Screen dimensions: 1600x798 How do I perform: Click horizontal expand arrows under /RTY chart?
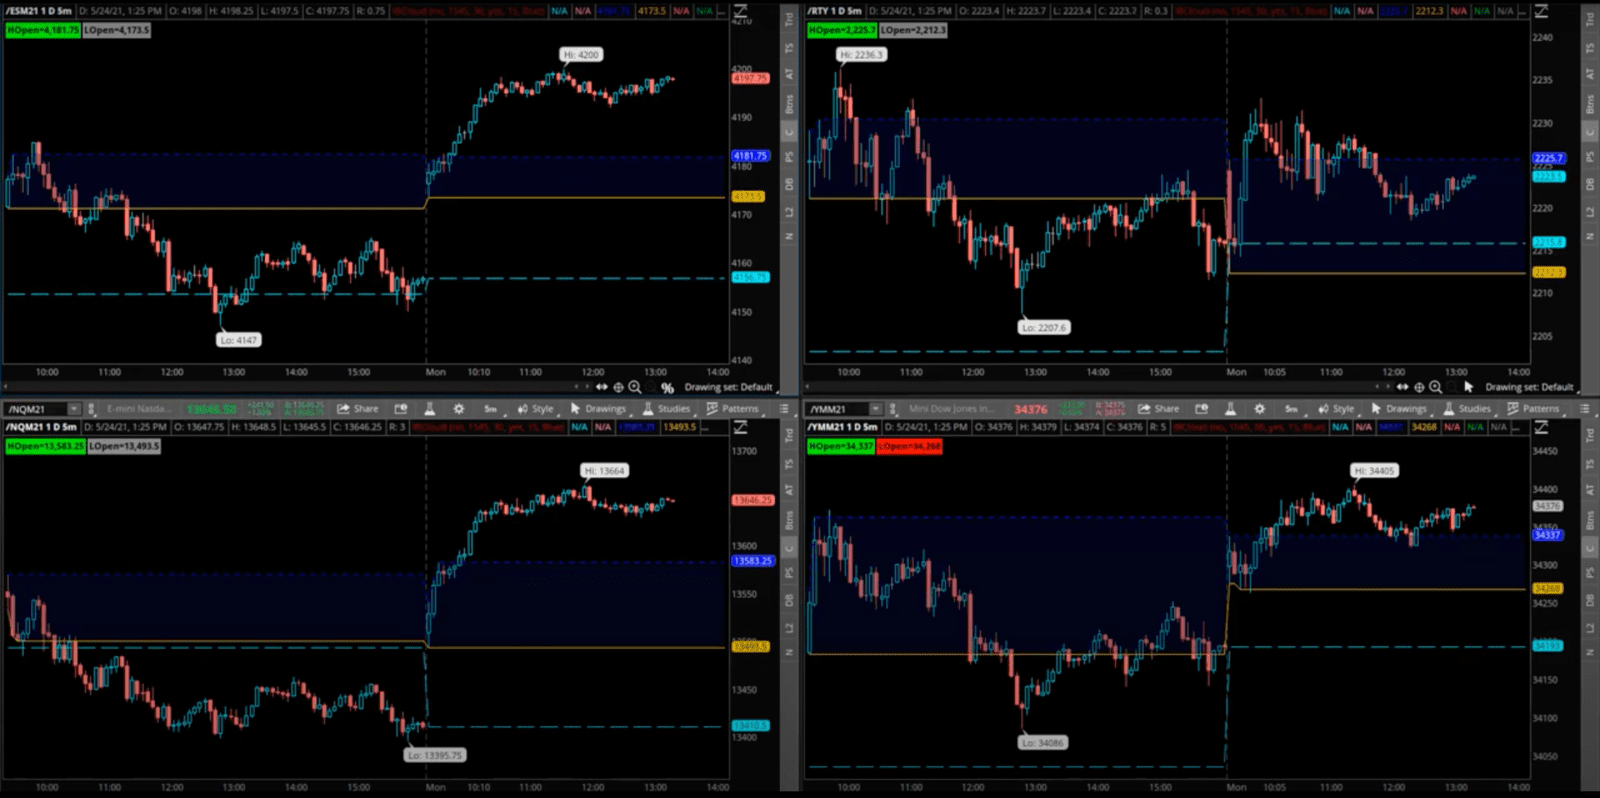coord(1403,387)
